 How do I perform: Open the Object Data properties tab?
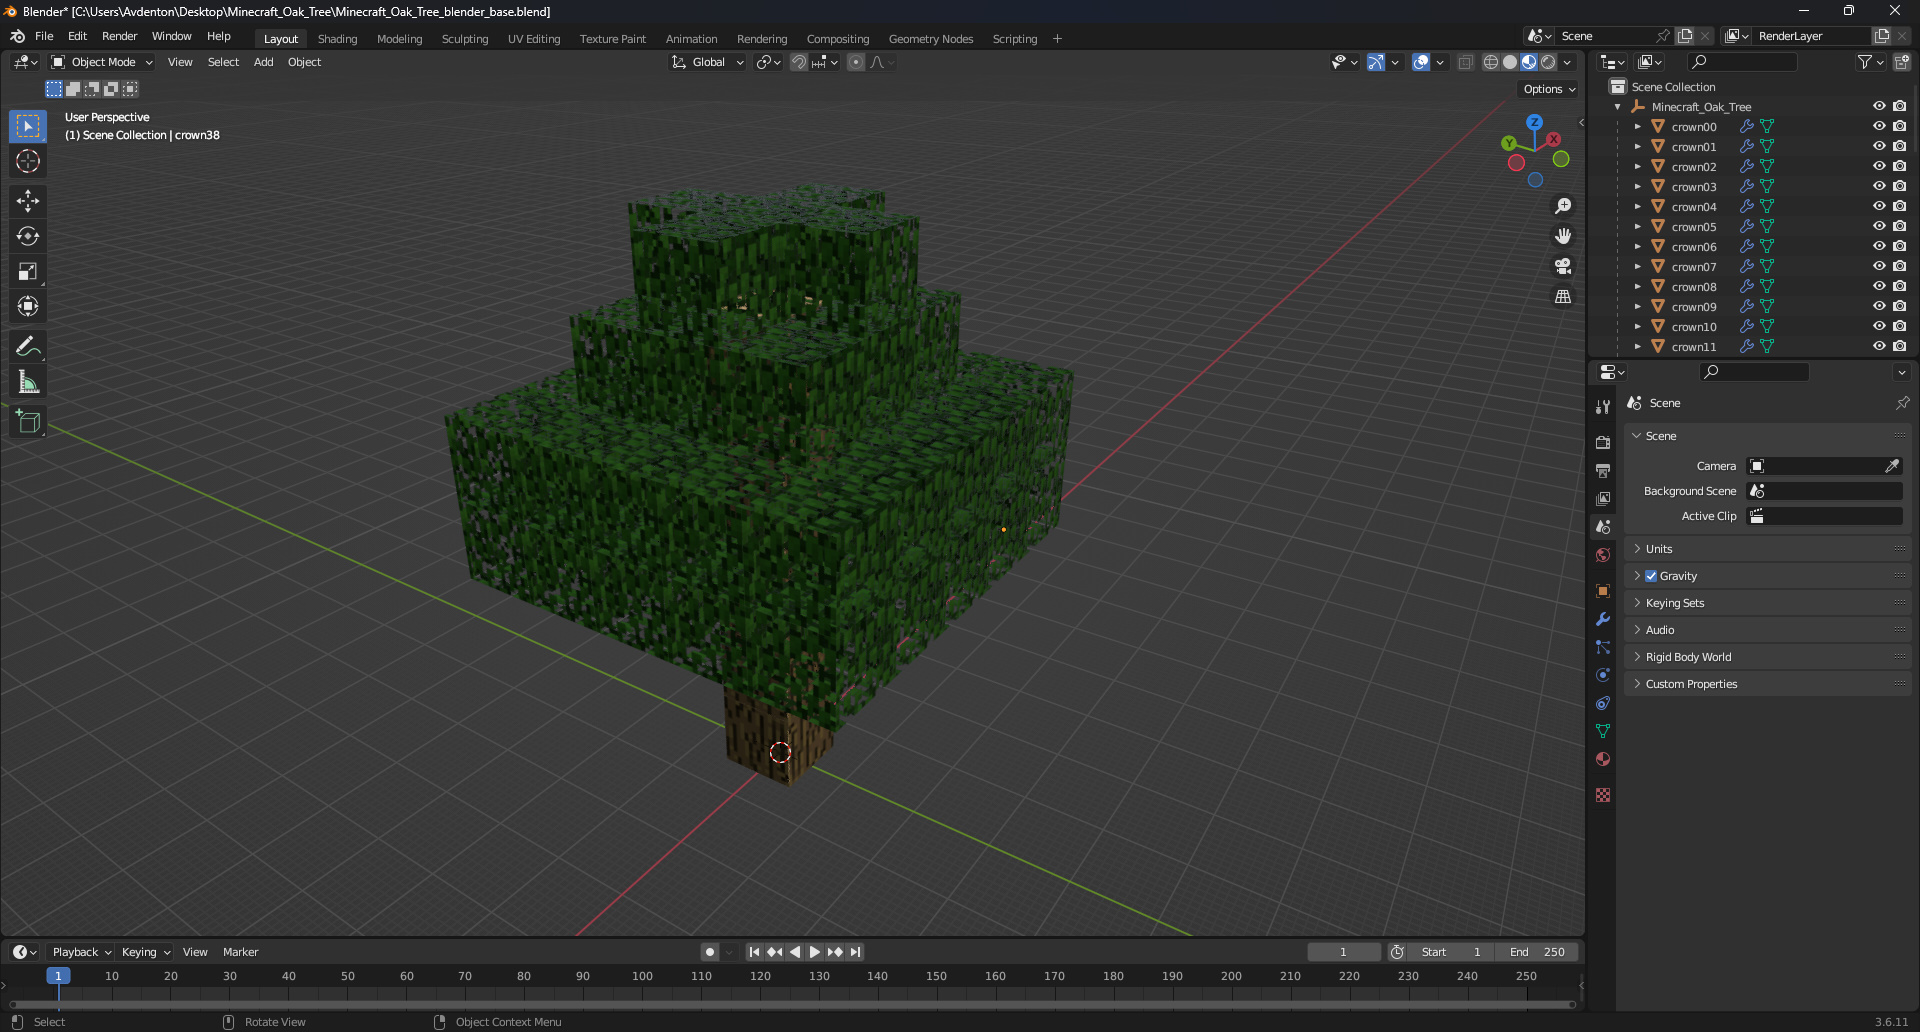[x=1603, y=731]
